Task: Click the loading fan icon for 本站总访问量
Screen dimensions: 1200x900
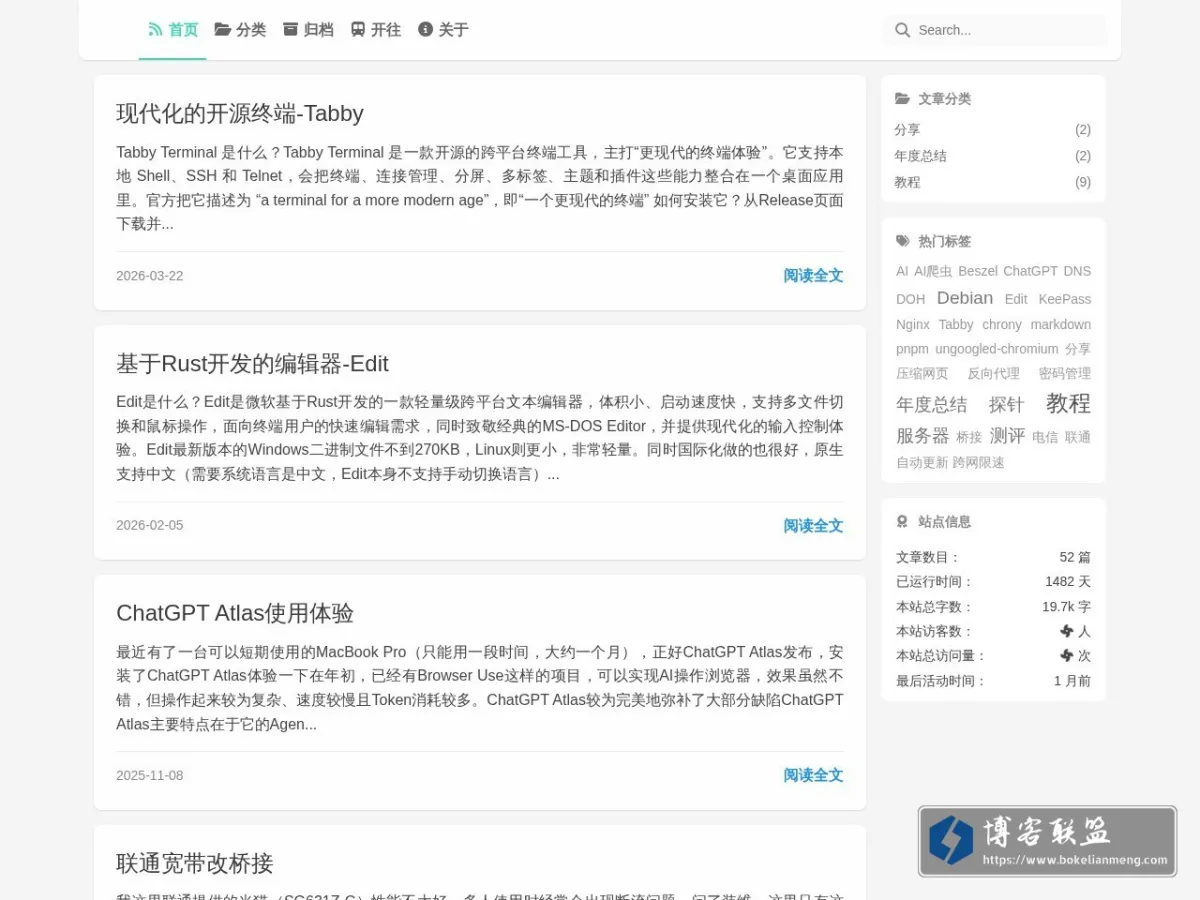Action: (1067, 656)
